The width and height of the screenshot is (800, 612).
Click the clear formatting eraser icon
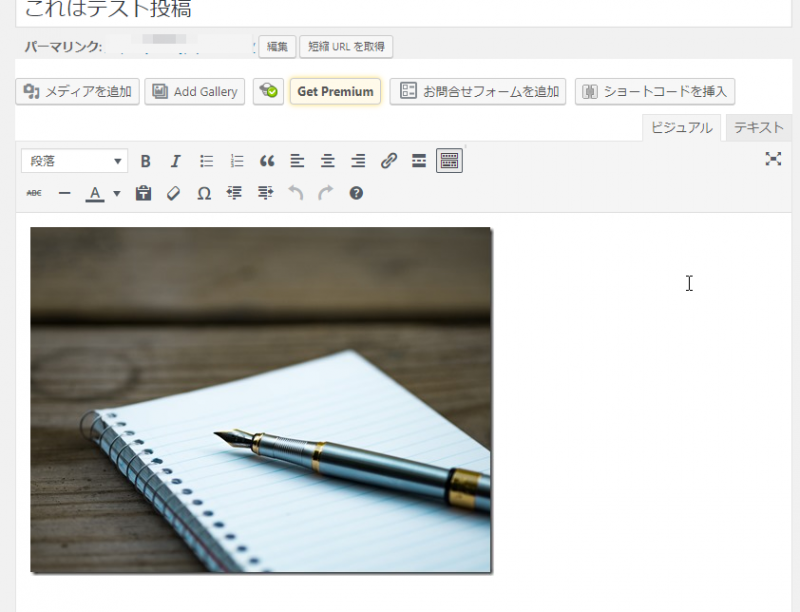[173, 193]
